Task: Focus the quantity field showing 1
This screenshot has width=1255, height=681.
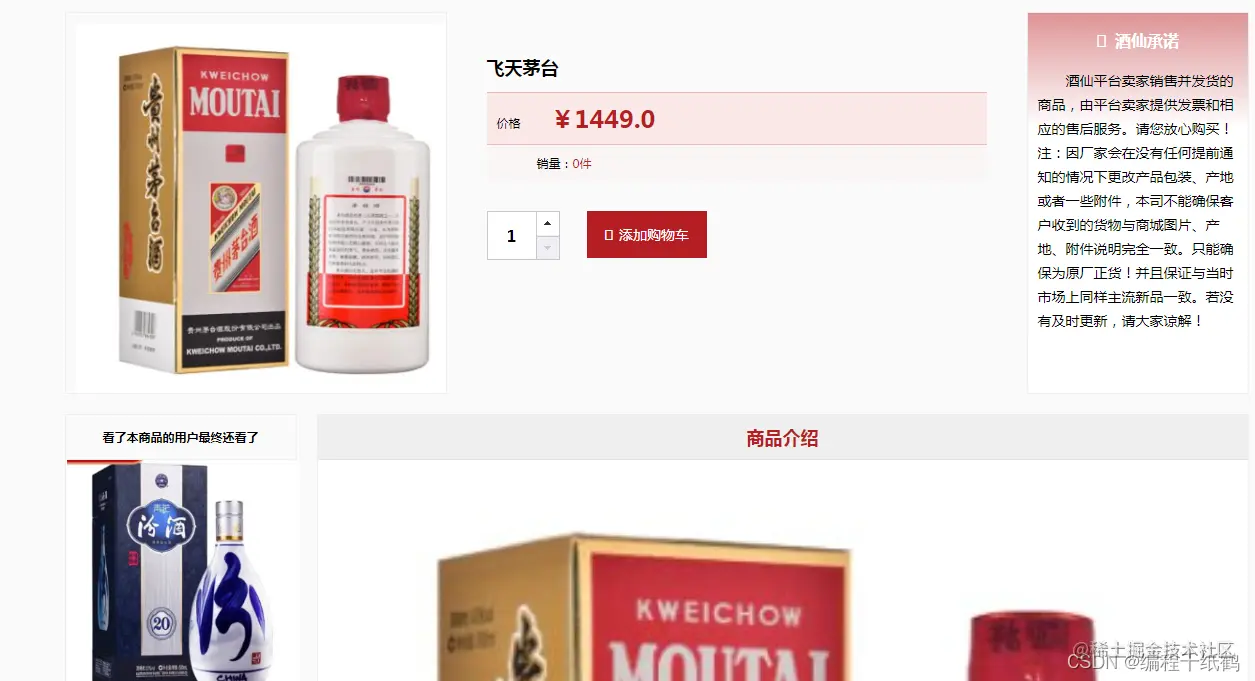Action: pos(512,236)
